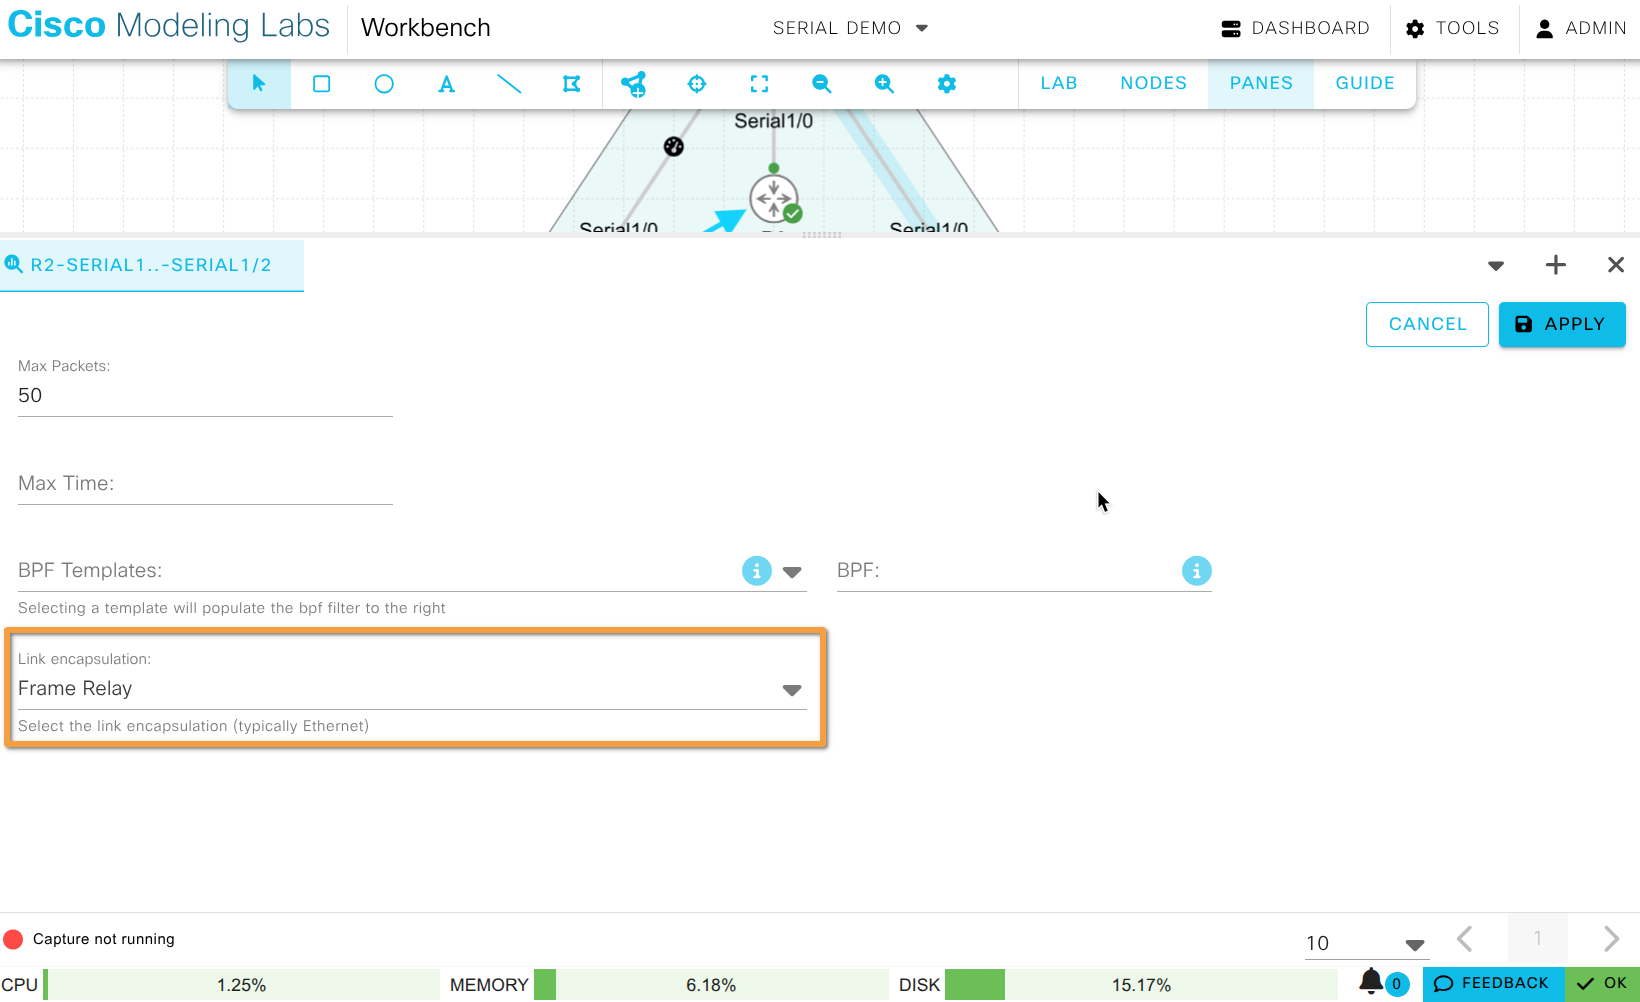
Task: Select the rectangle drawing tool
Action: (321, 84)
